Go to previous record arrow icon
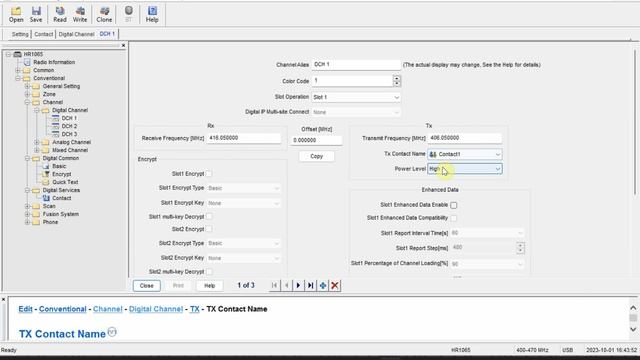 tap(287, 285)
